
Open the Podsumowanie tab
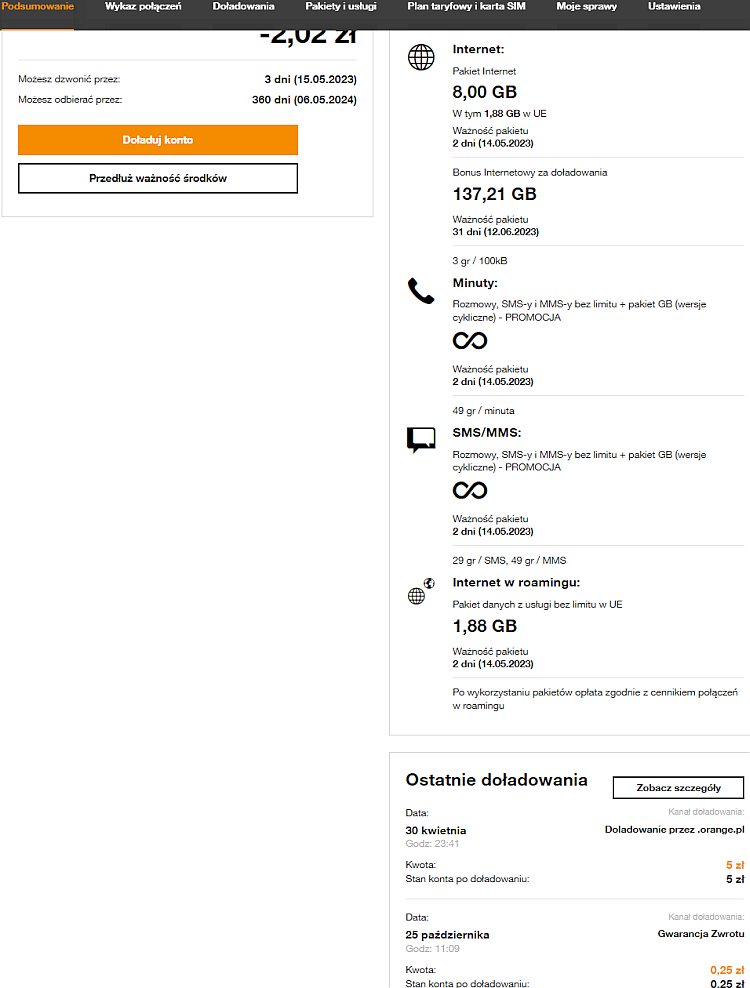pos(37,7)
